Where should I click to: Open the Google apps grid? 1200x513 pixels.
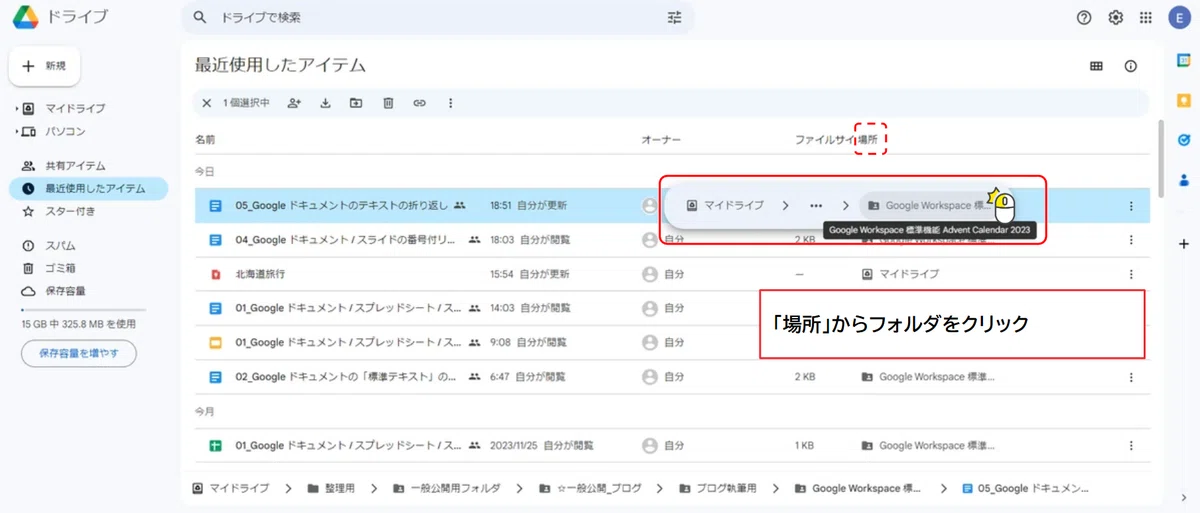(x=1146, y=18)
